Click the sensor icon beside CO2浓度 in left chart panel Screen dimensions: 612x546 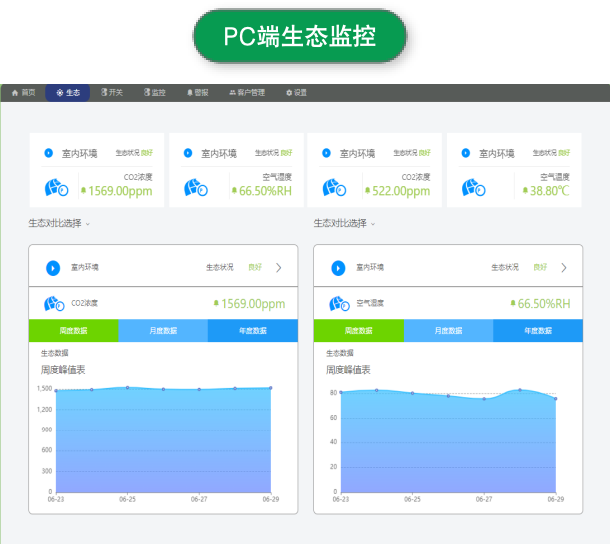(54, 304)
